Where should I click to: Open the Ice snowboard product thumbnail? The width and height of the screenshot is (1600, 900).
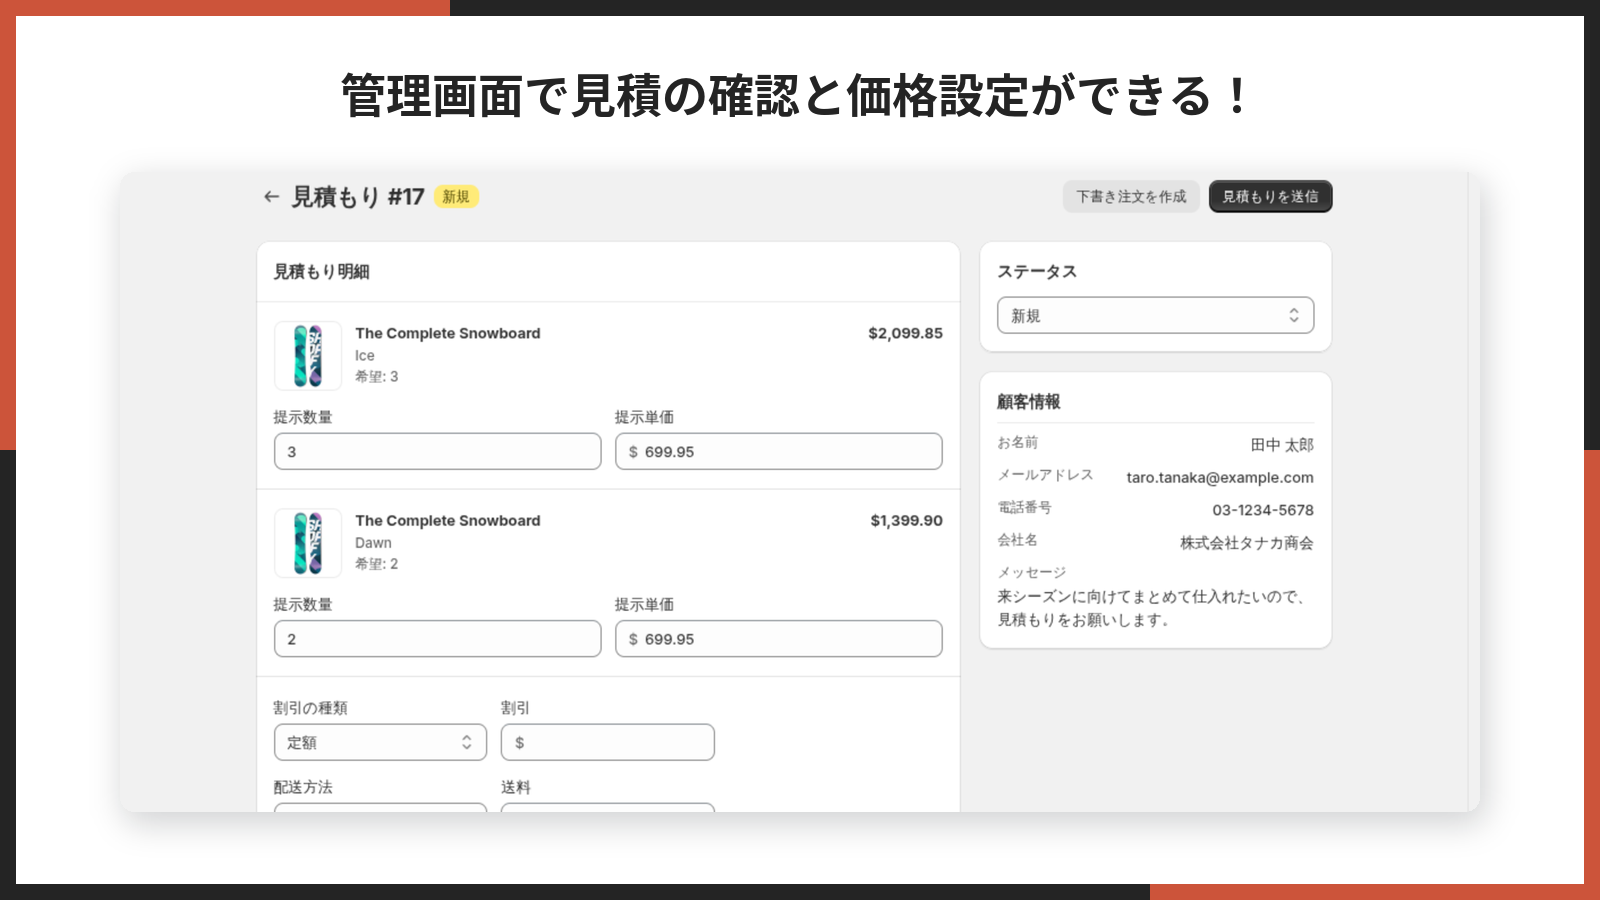pos(308,355)
